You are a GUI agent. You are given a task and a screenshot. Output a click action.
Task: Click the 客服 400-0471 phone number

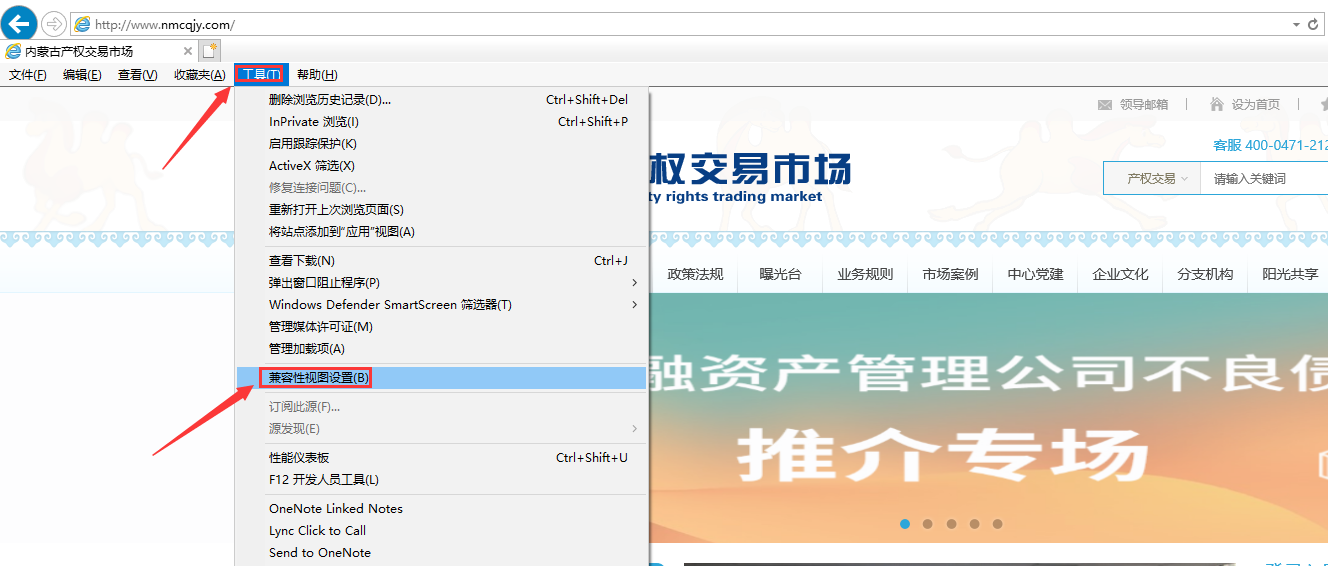(1270, 145)
